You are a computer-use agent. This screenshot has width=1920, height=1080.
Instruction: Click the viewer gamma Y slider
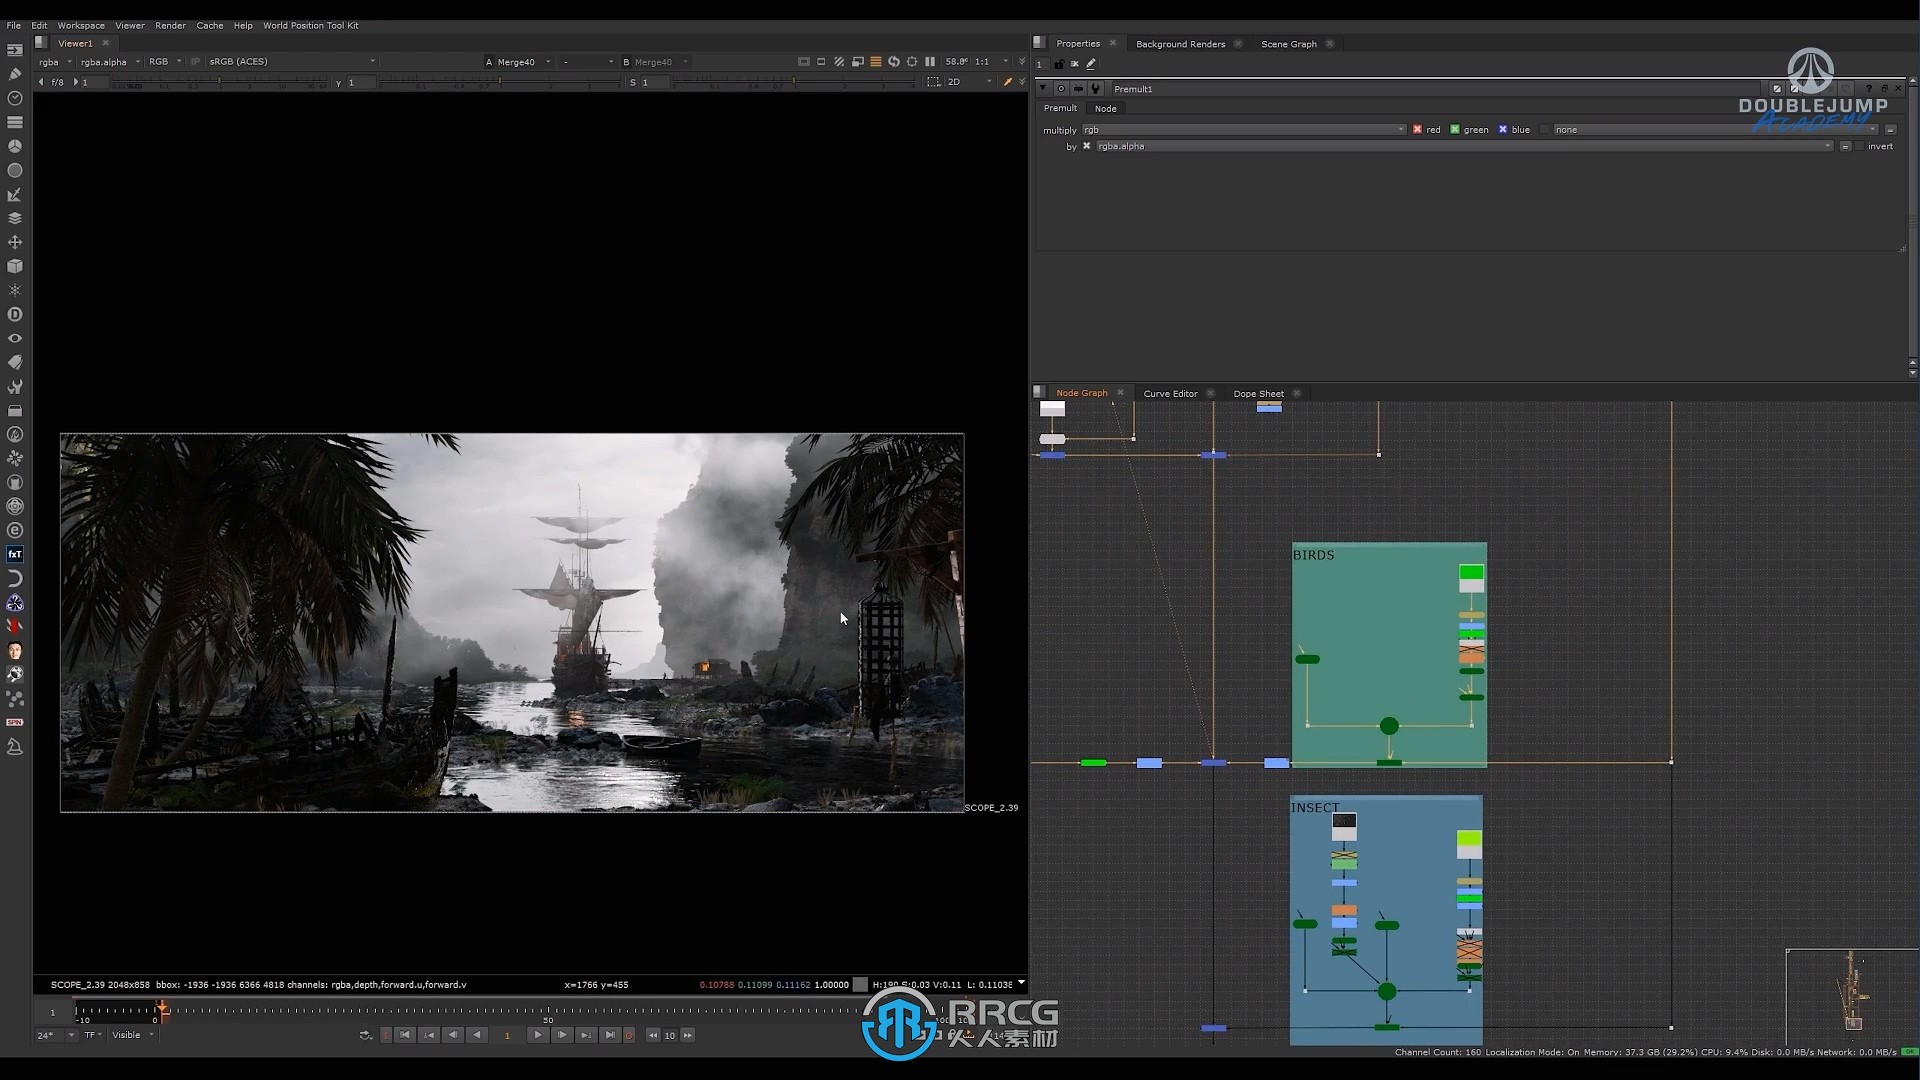[x=500, y=83]
